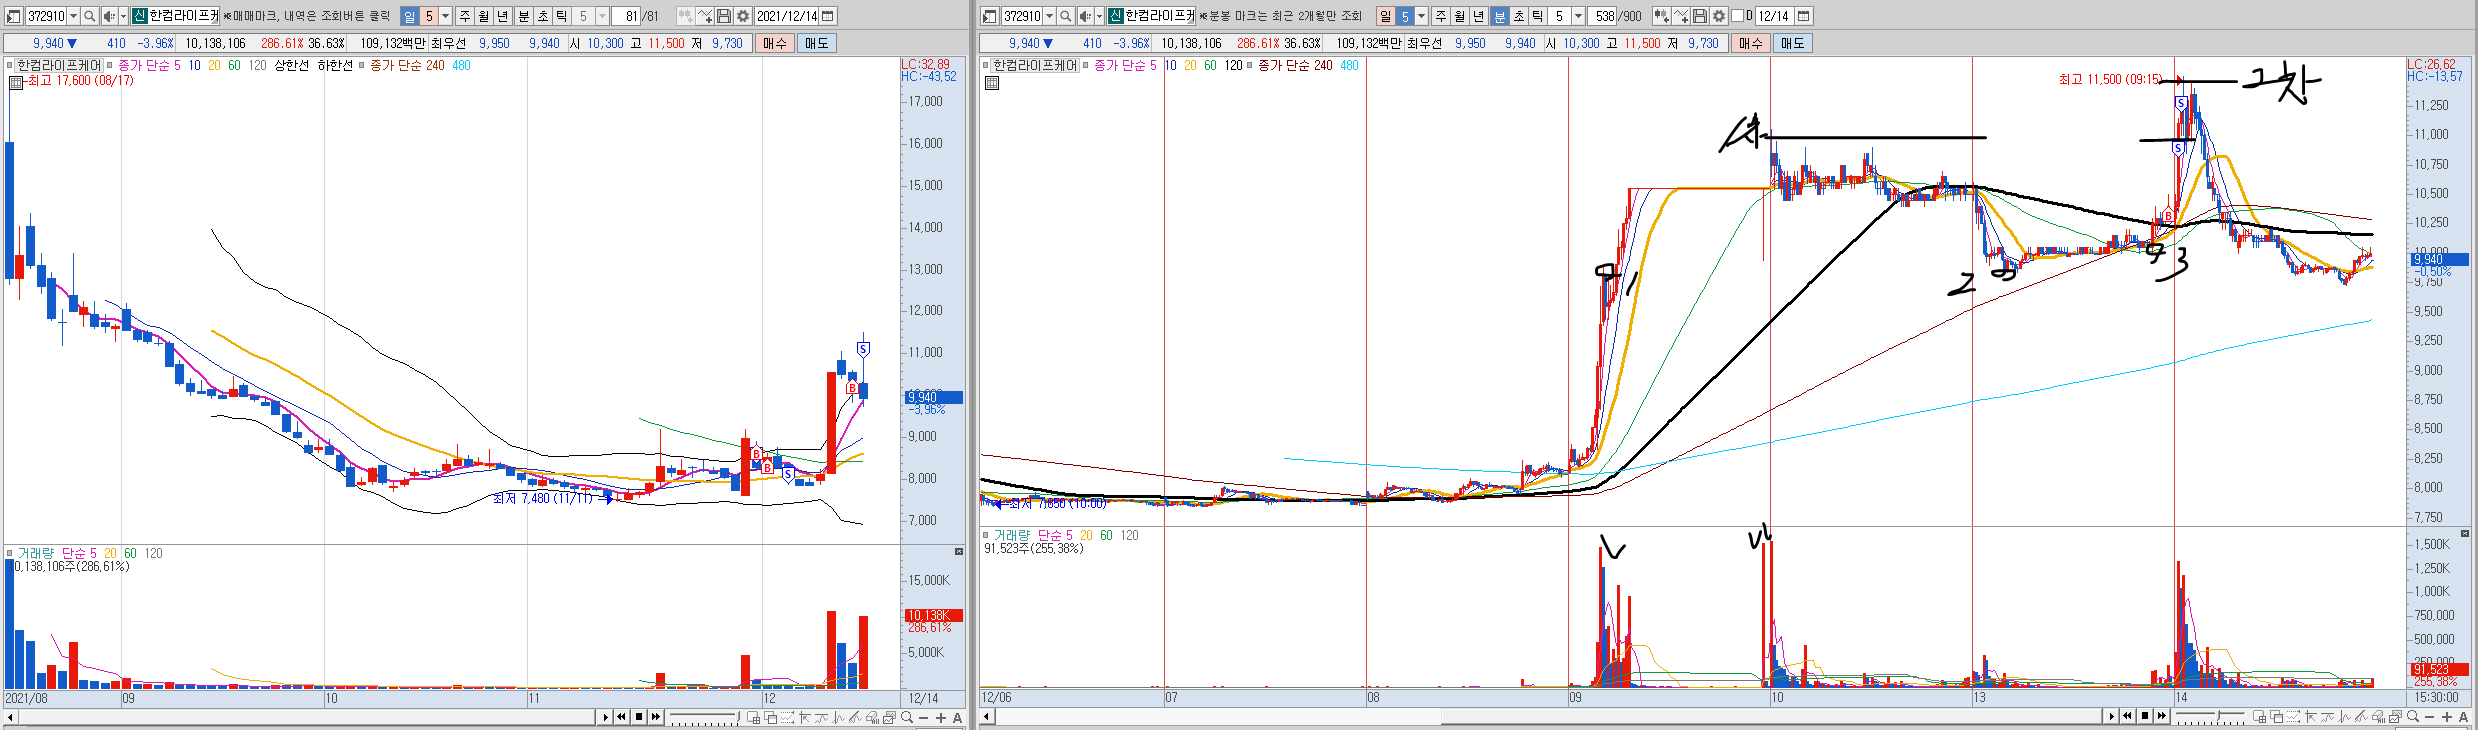Click the bar count field showing 538 in the right chart
This screenshot has width=2478, height=730.
[x=1602, y=16]
